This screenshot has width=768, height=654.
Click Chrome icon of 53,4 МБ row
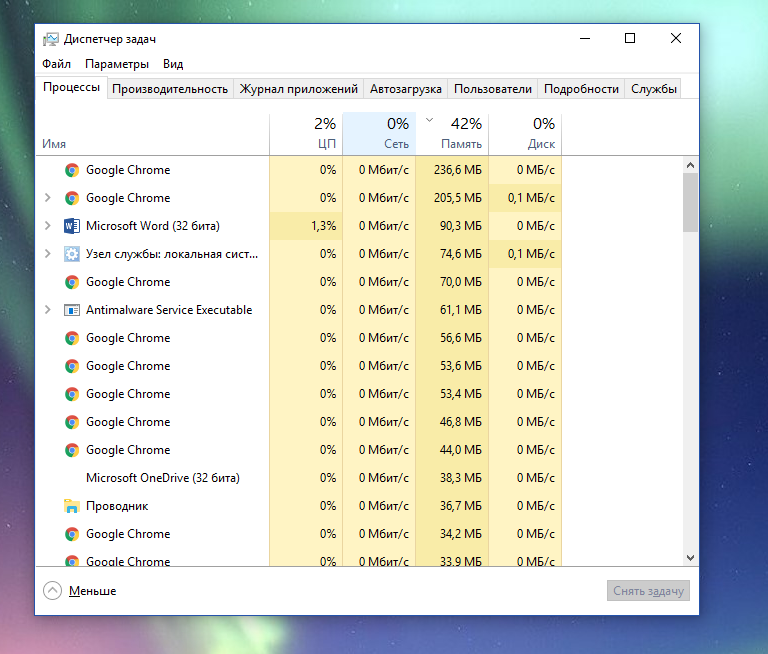(72, 394)
